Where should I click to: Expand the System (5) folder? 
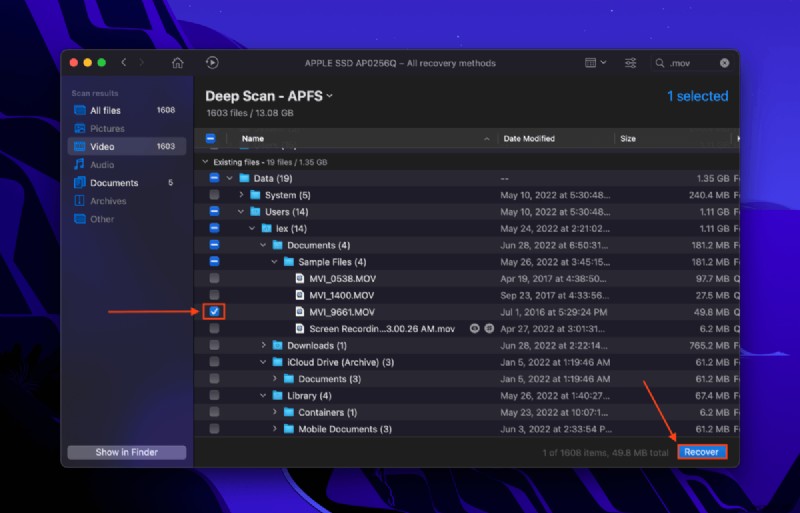241,195
